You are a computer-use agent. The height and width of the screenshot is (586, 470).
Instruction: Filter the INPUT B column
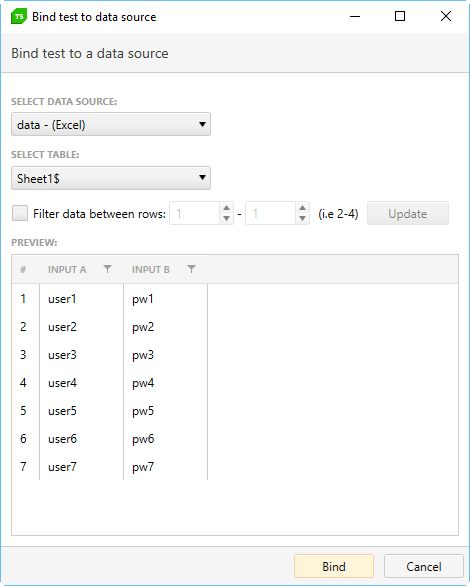(191, 269)
